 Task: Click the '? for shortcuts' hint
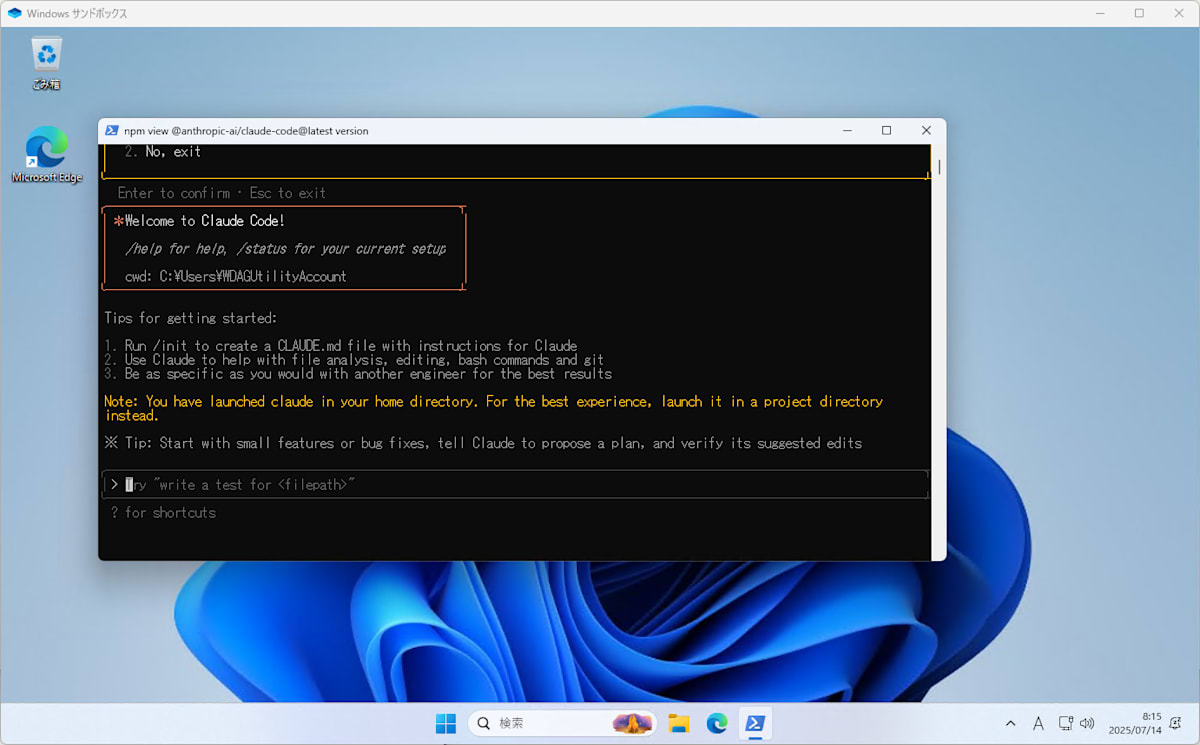[x=163, y=512]
